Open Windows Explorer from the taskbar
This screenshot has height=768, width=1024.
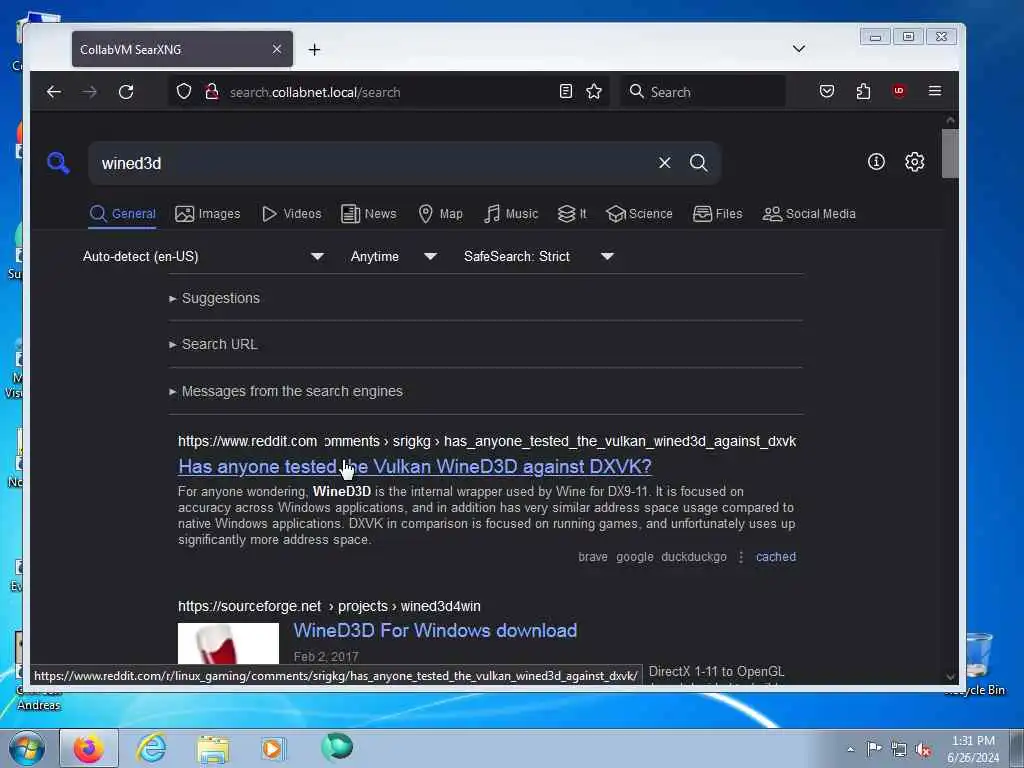pos(213,749)
